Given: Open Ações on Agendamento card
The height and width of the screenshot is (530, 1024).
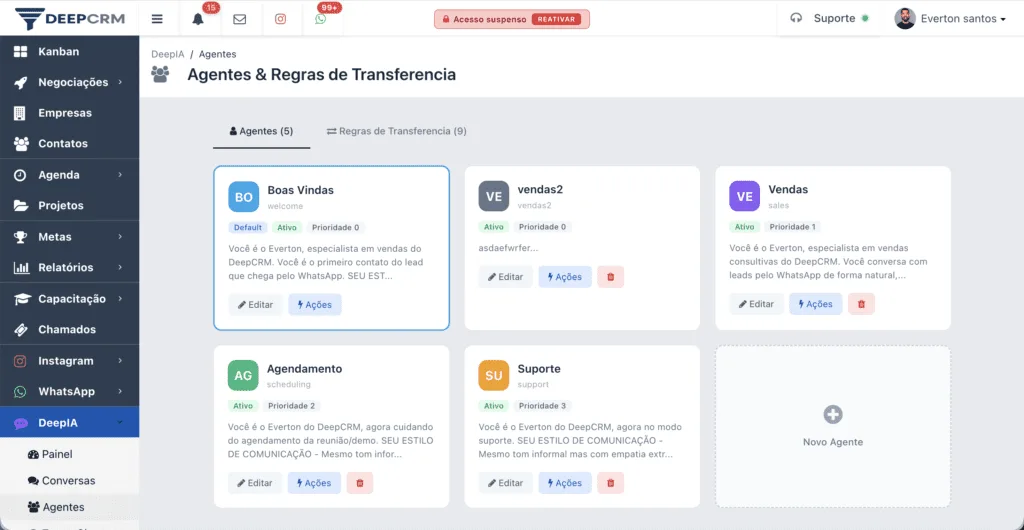Looking at the screenshot, I should 314,483.
